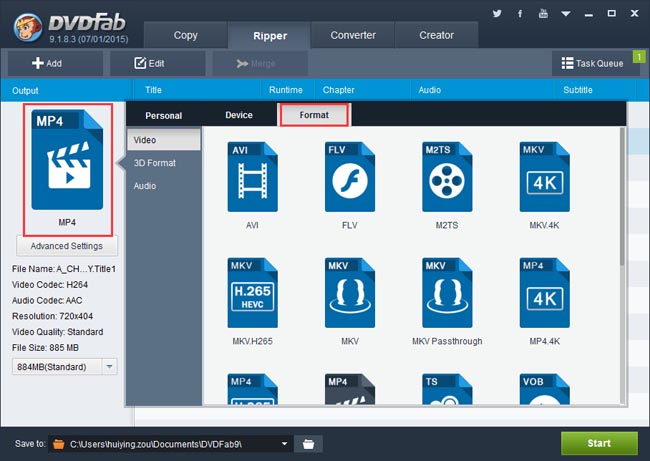The width and height of the screenshot is (650, 461).
Task: Switch to the Copy module tab
Action: tap(185, 35)
